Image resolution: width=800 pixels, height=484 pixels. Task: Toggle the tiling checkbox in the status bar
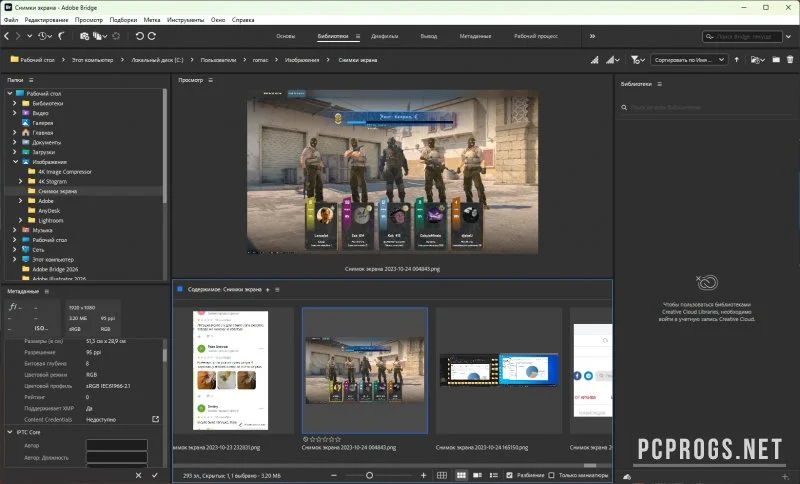click(x=509, y=475)
